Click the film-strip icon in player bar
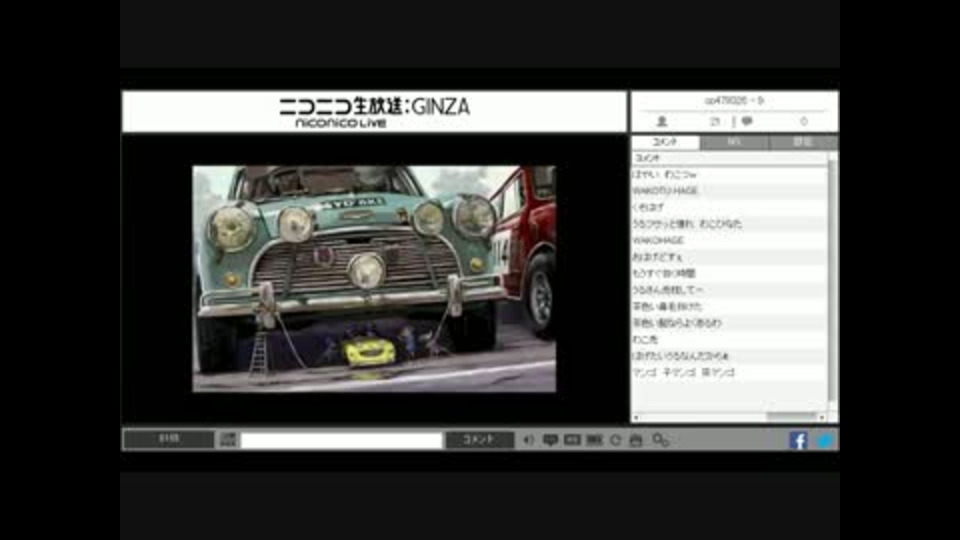This screenshot has width=960, height=540. tap(594, 440)
